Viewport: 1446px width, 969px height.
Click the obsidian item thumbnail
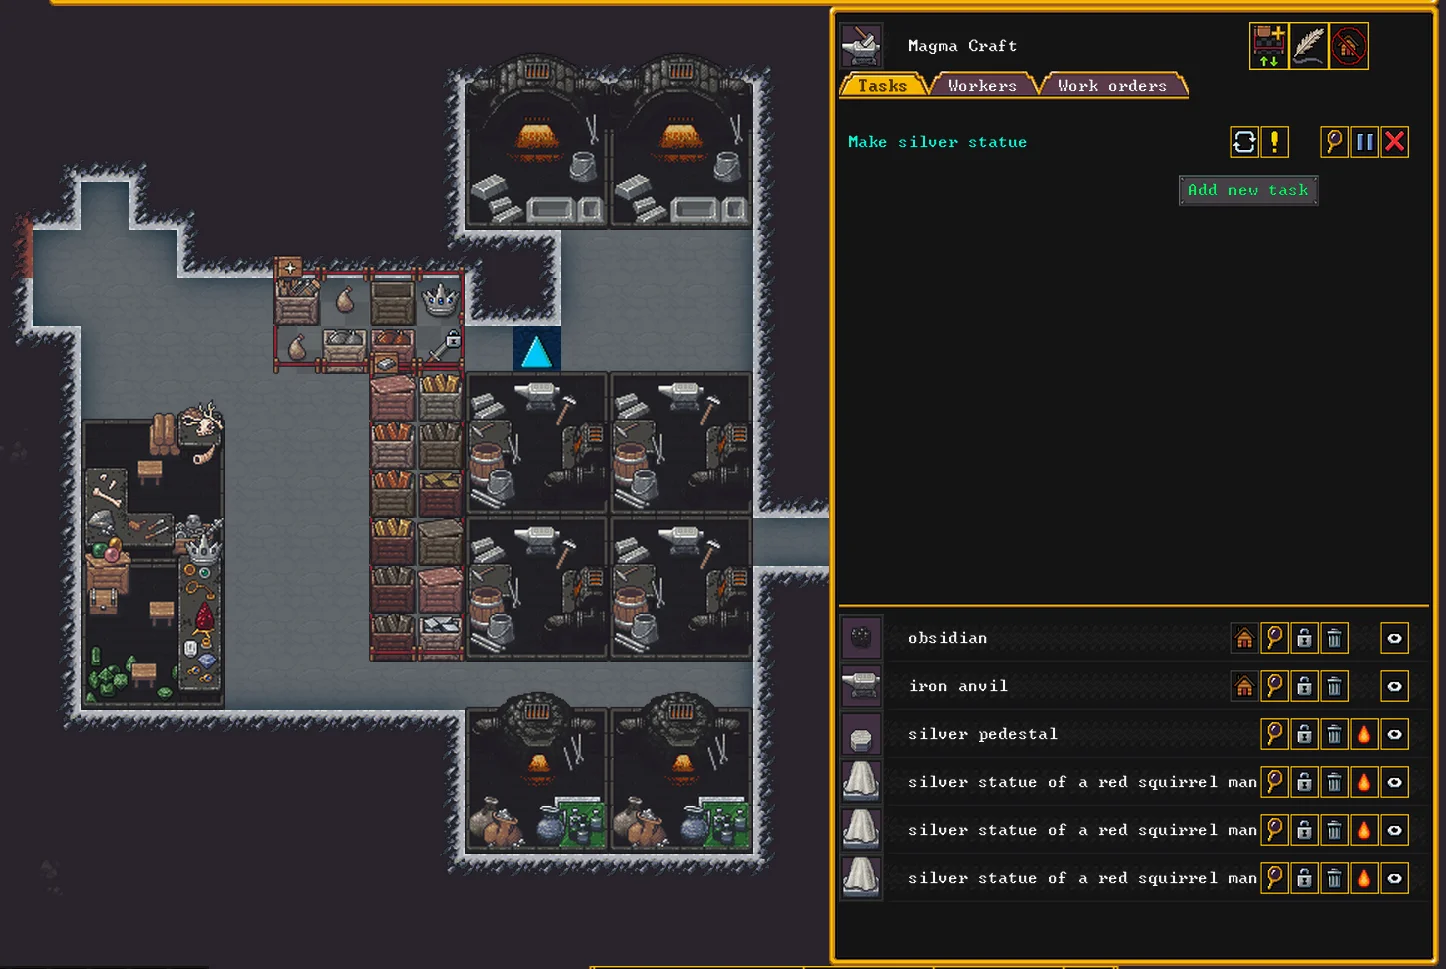[x=861, y=638]
